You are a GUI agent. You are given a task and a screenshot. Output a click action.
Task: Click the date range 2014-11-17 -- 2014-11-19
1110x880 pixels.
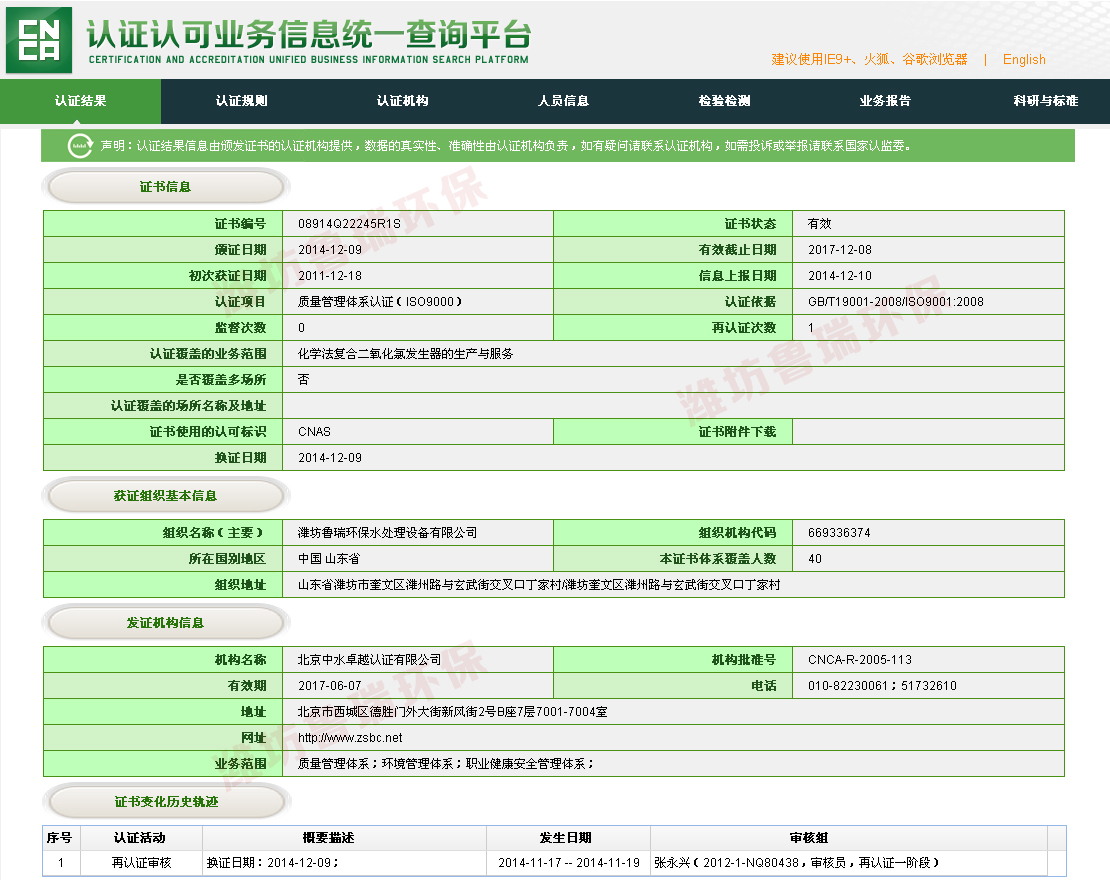(x=568, y=863)
